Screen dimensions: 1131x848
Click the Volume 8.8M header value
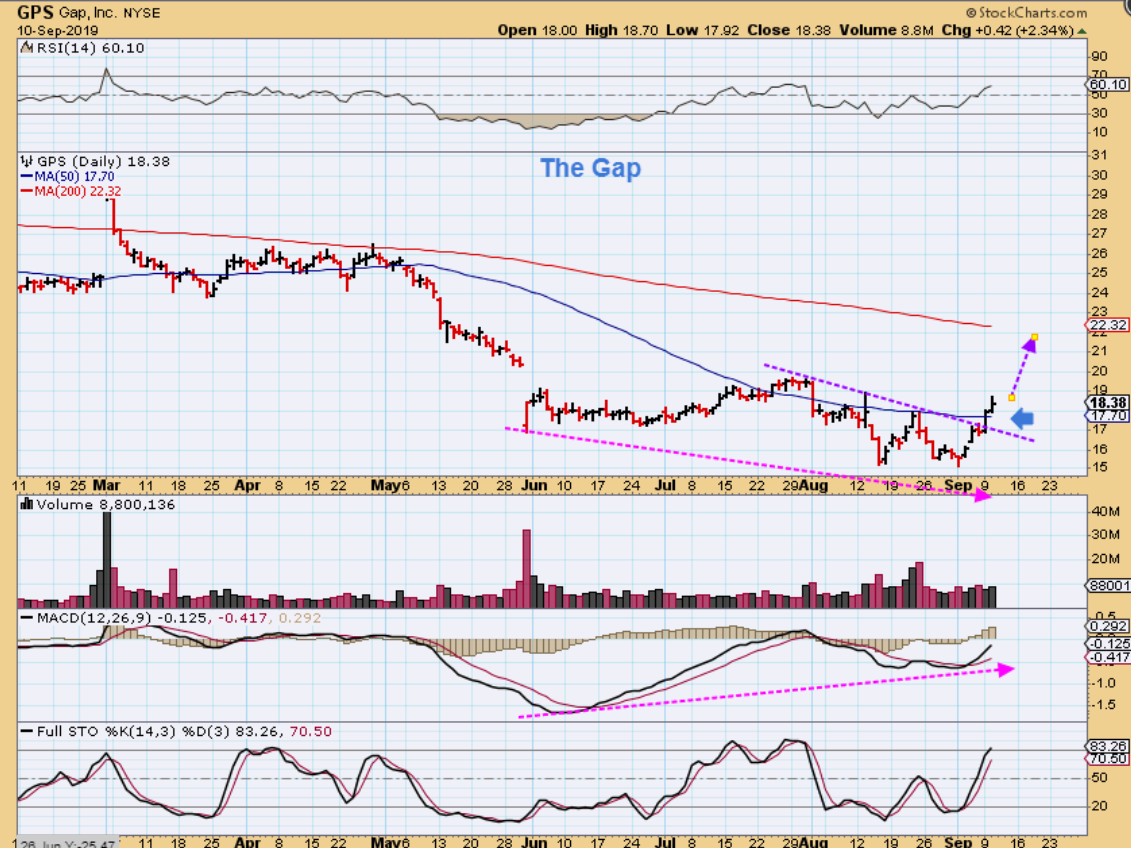[886, 30]
